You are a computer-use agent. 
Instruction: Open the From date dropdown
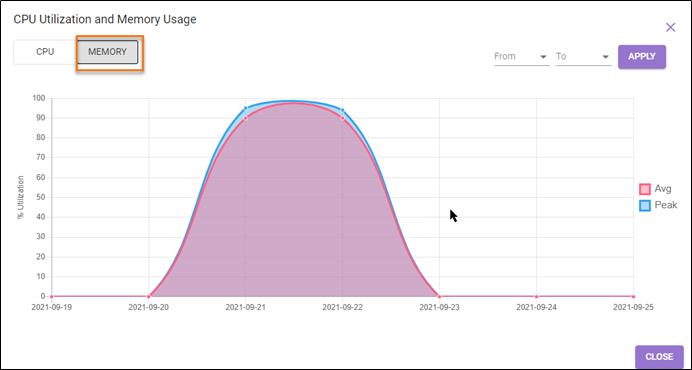522,57
